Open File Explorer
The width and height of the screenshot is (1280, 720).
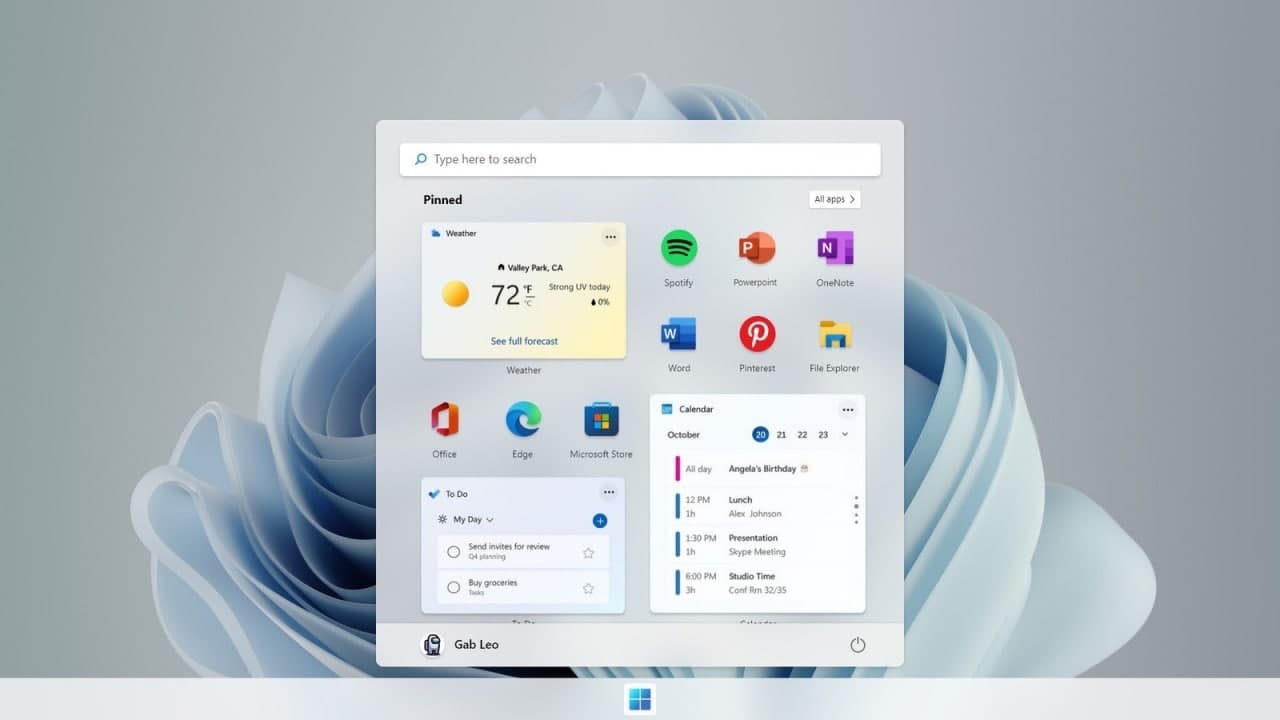click(835, 333)
